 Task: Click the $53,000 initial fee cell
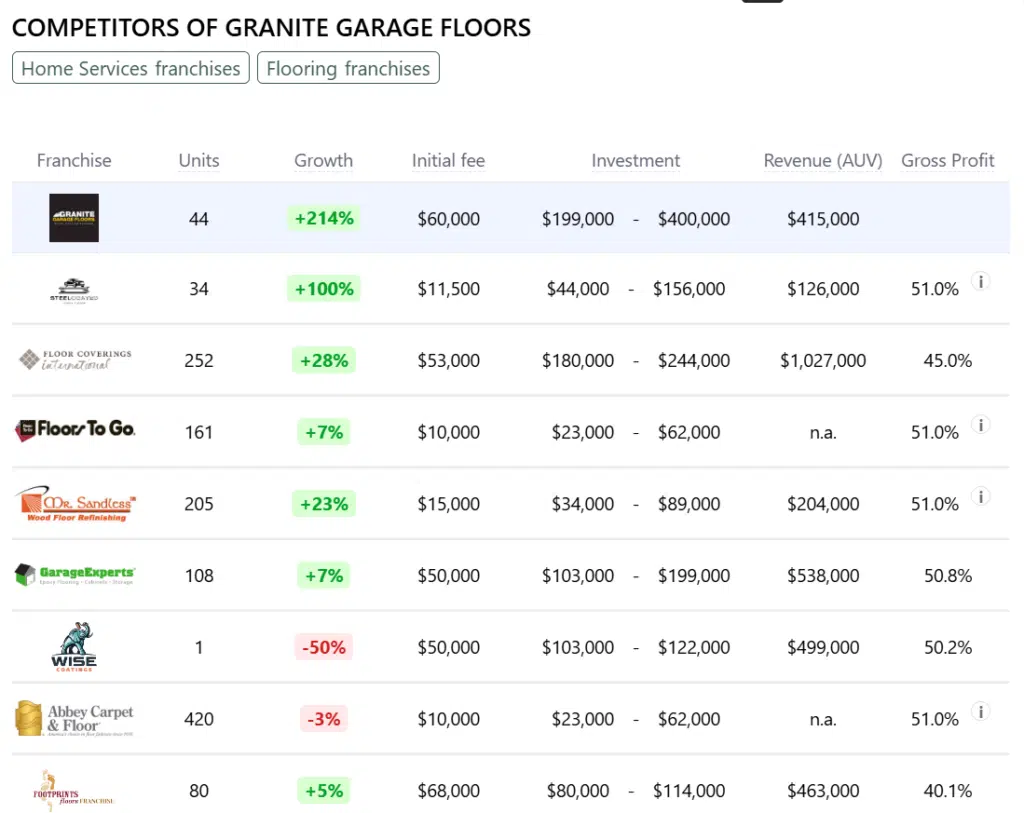(449, 360)
